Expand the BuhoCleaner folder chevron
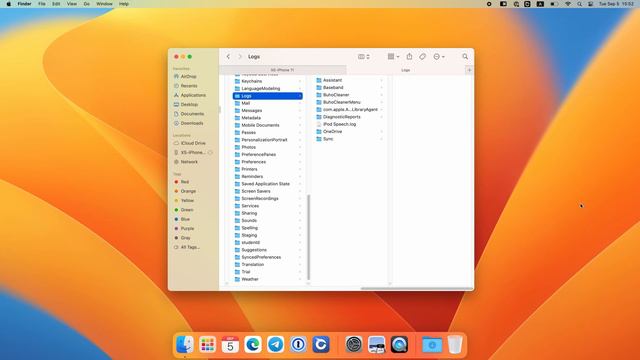This screenshot has width=640, height=360. click(381, 95)
